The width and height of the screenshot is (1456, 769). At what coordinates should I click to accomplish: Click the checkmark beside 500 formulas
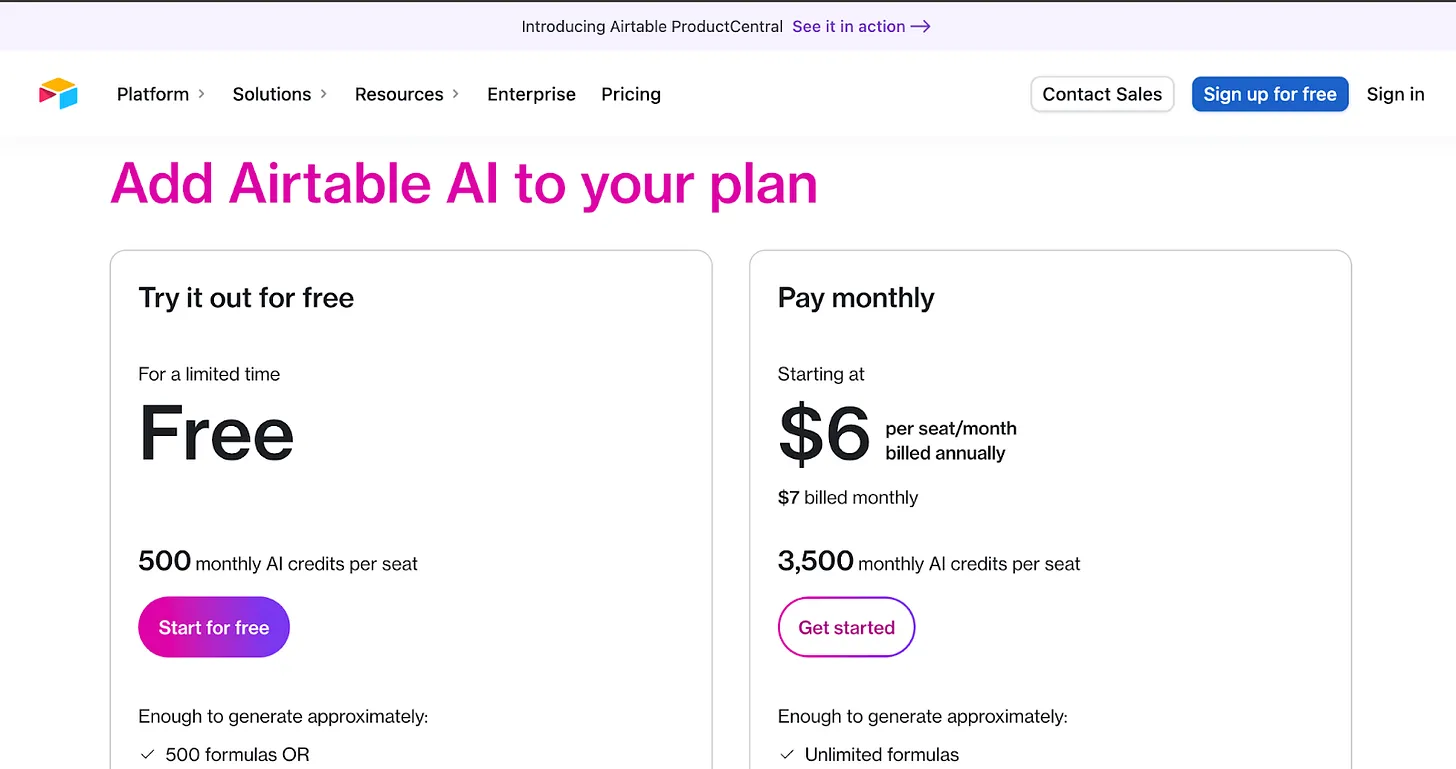click(x=147, y=754)
